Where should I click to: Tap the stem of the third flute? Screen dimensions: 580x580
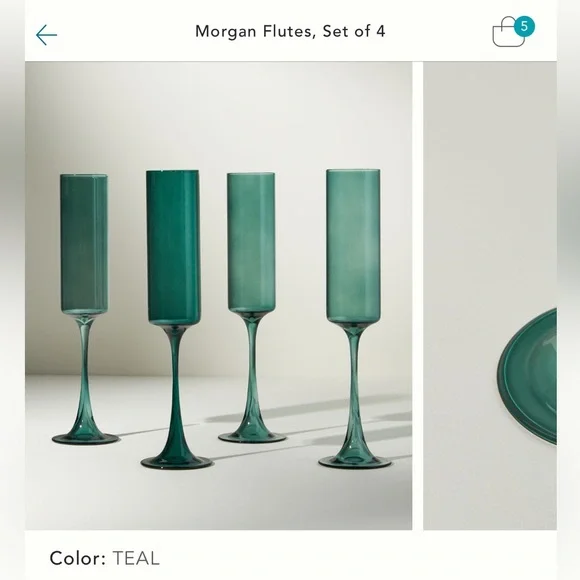click(x=252, y=372)
